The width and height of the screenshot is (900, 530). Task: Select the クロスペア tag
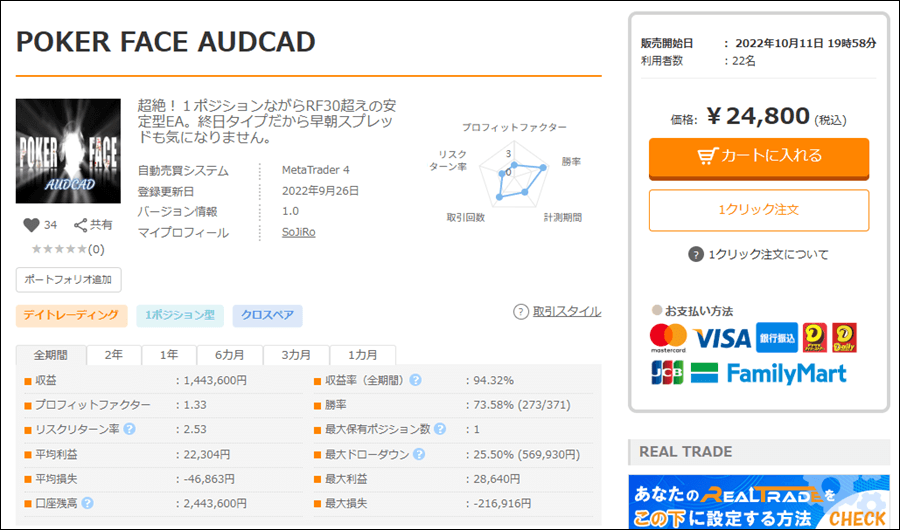(267, 315)
